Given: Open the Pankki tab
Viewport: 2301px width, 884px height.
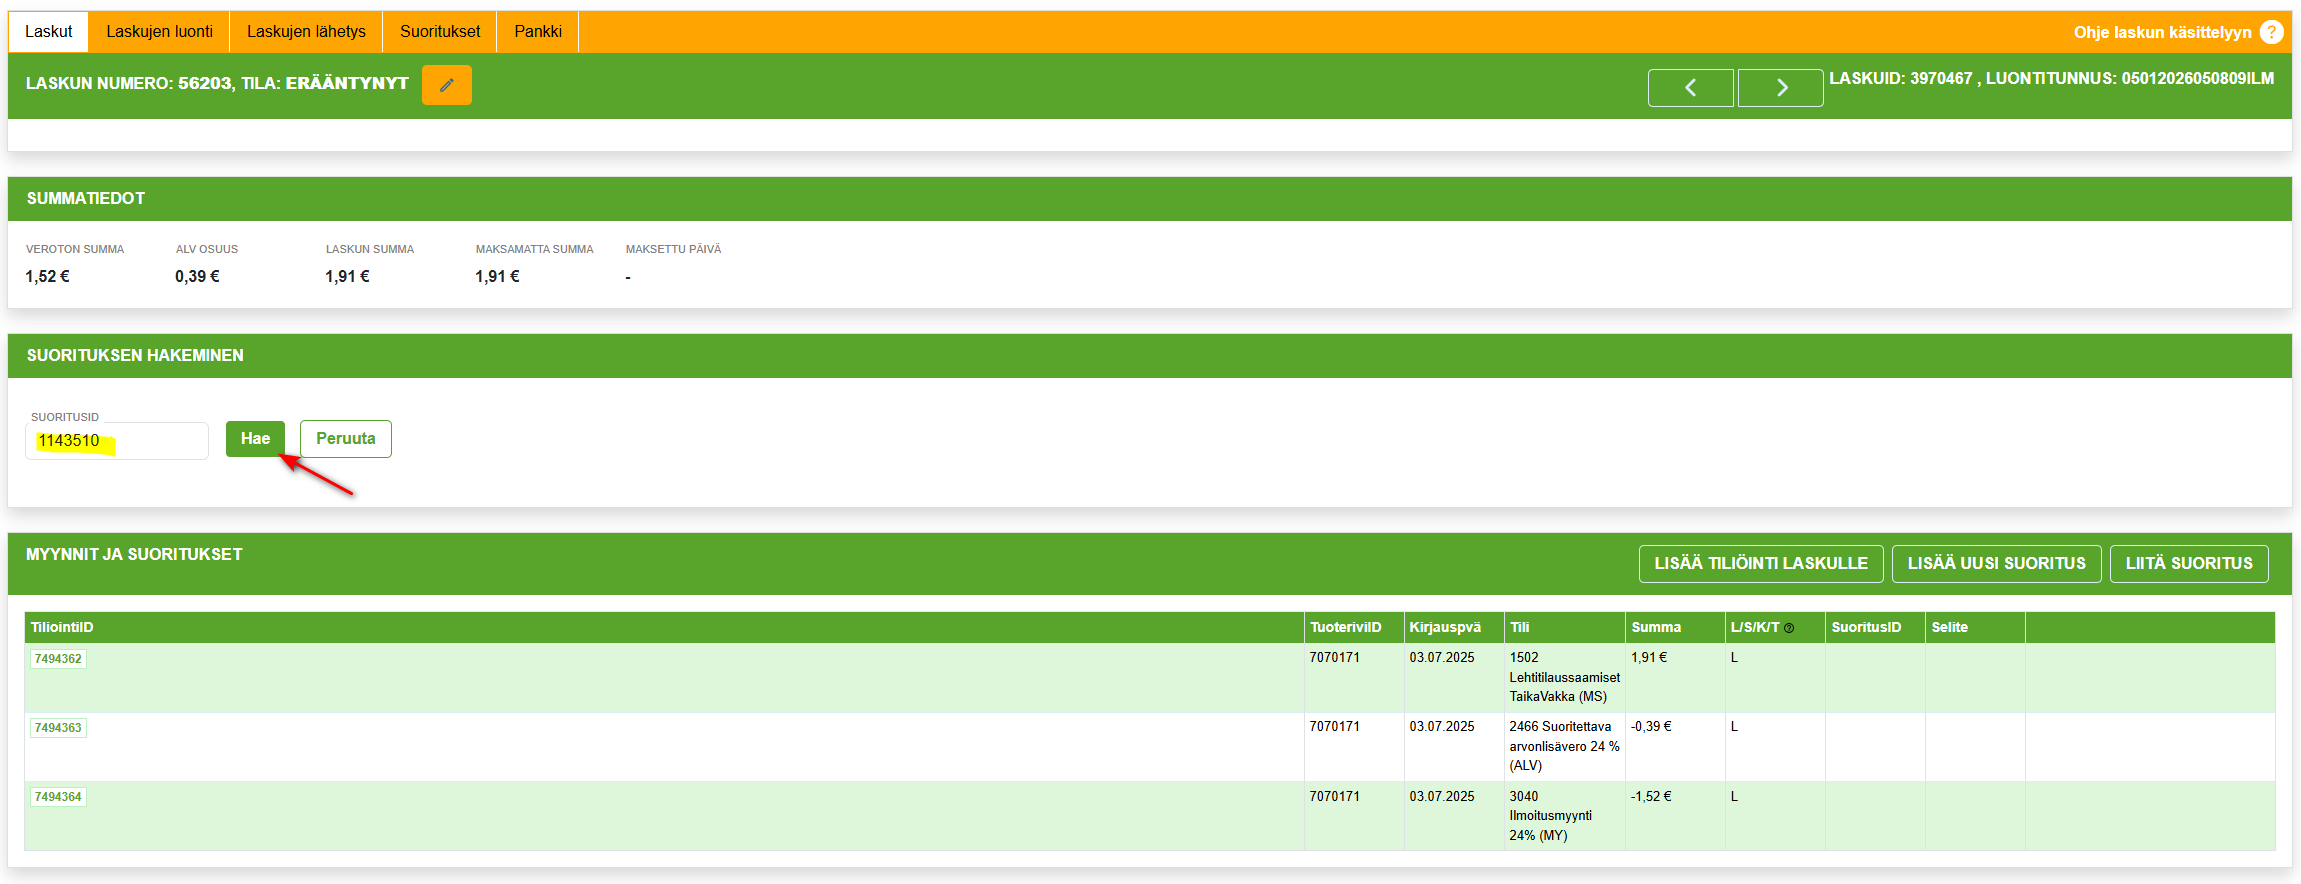Looking at the screenshot, I should coord(538,32).
